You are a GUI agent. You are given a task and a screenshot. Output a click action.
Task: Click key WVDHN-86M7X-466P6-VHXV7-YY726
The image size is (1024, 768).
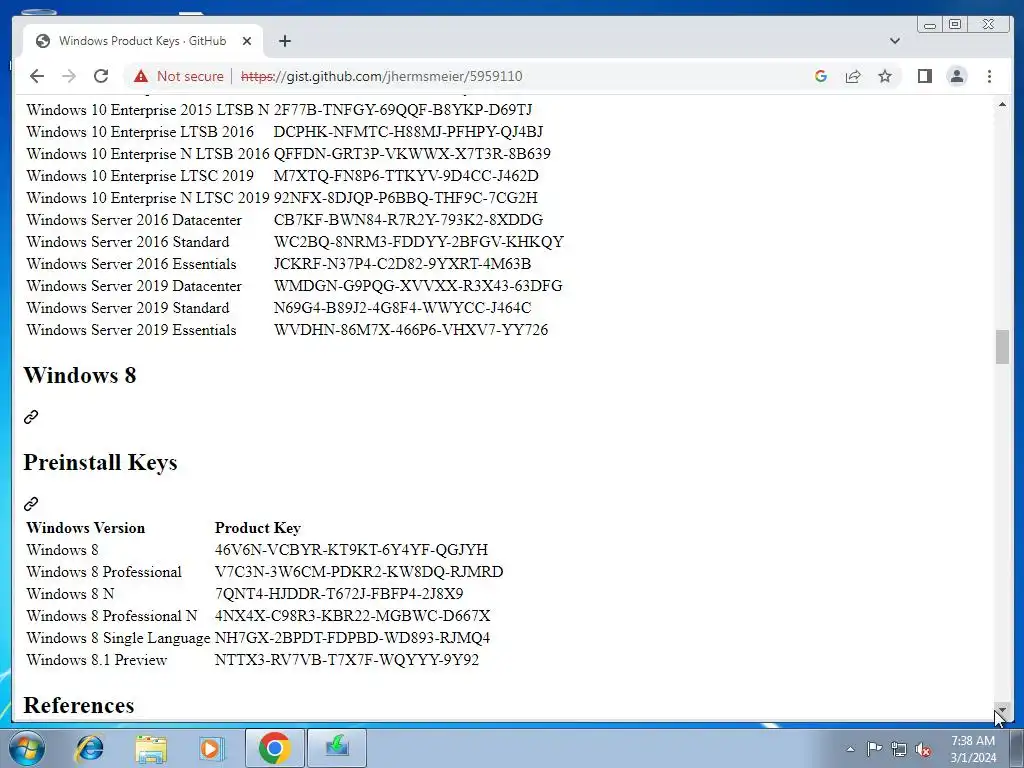(411, 330)
